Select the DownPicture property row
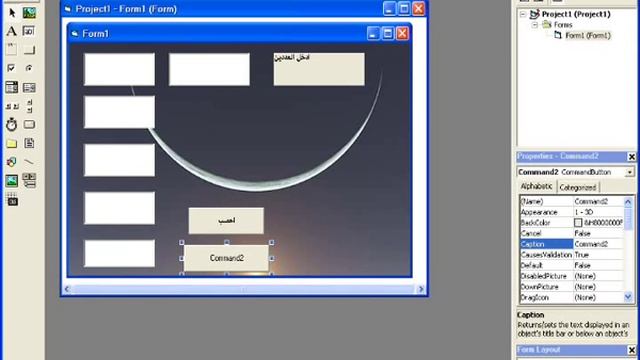The height and width of the screenshot is (360, 640). pos(571,287)
